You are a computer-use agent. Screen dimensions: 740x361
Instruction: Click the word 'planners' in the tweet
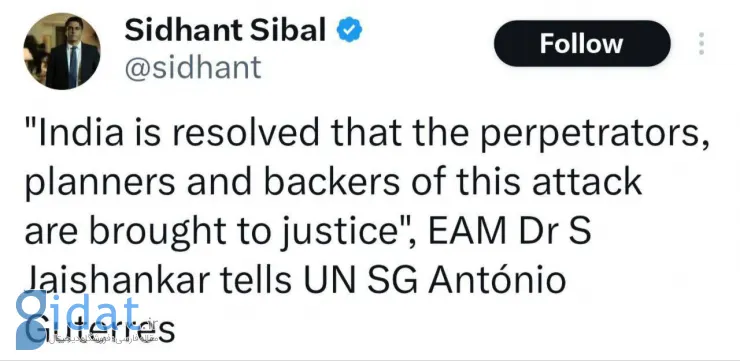[100, 185]
